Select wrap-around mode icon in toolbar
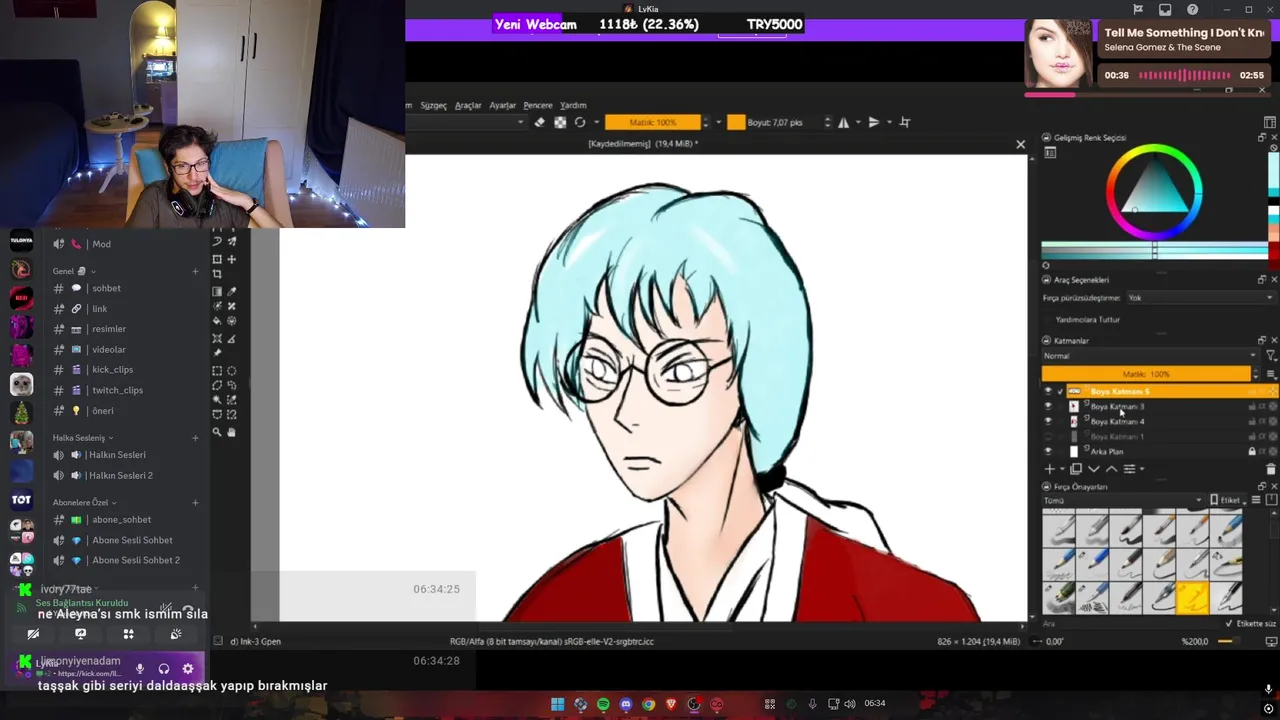Viewport: 1280px width, 720px height. pos(905,122)
